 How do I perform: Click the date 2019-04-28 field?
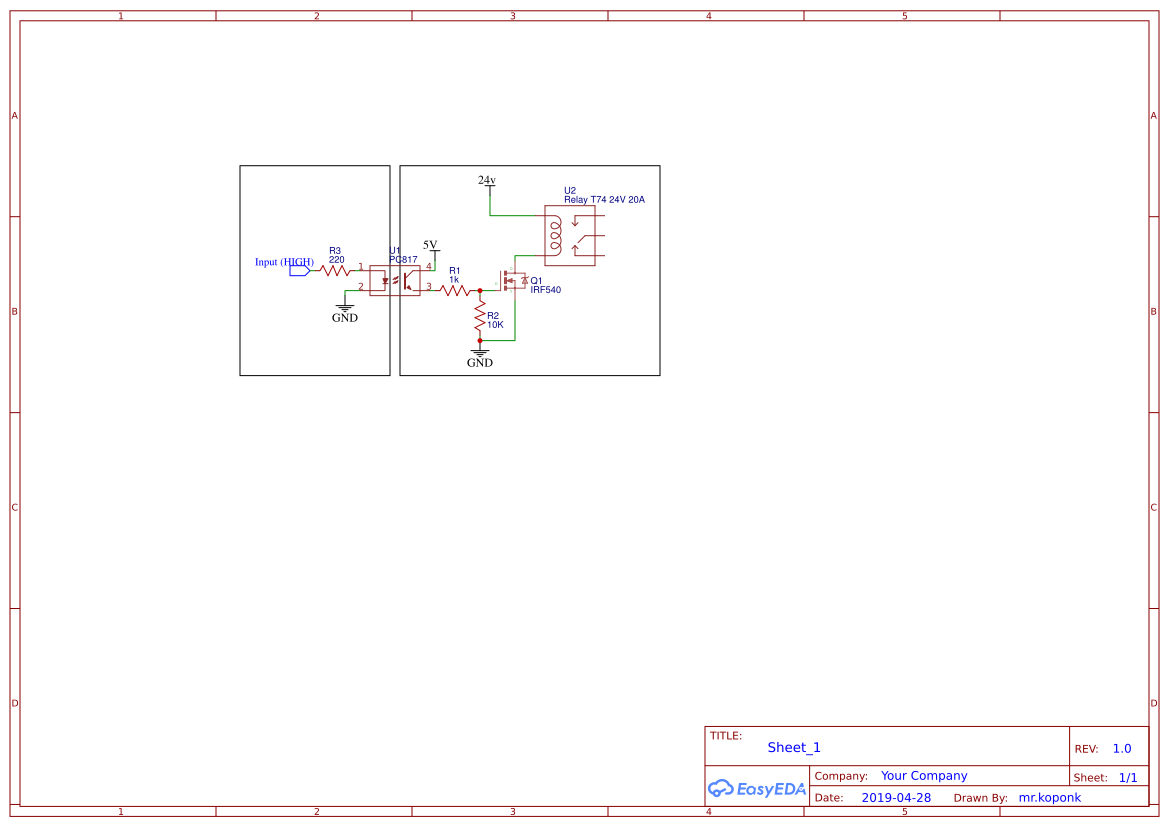tap(898, 797)
